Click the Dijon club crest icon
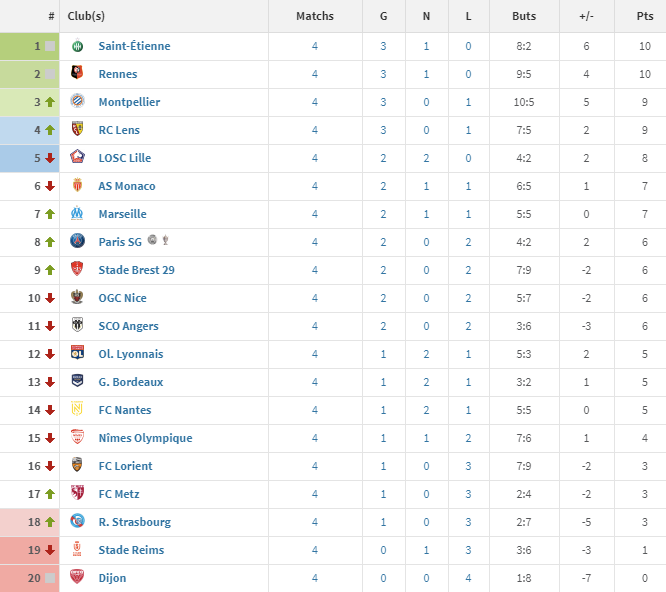 pos(77,576)
